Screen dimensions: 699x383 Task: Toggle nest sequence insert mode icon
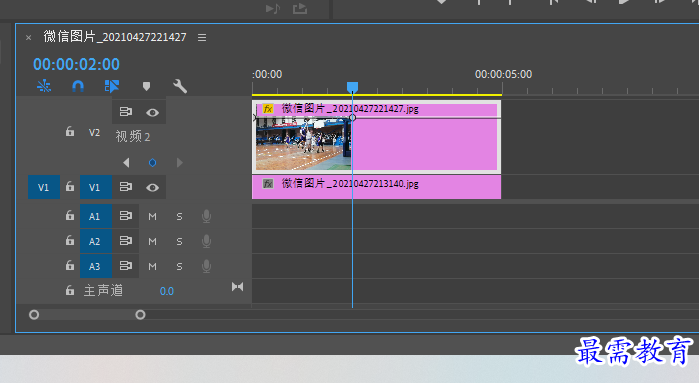point(44,86)
